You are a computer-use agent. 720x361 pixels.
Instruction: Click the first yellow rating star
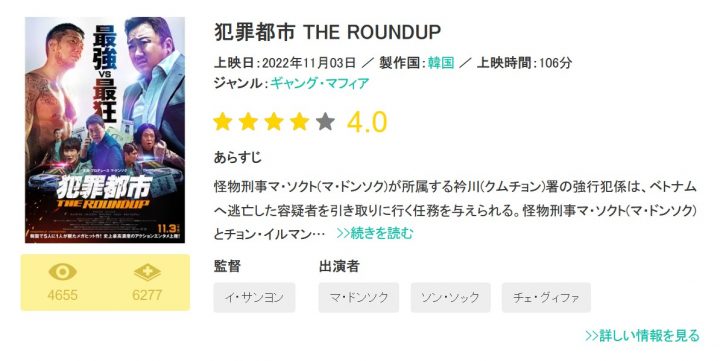tap(223, 122)
